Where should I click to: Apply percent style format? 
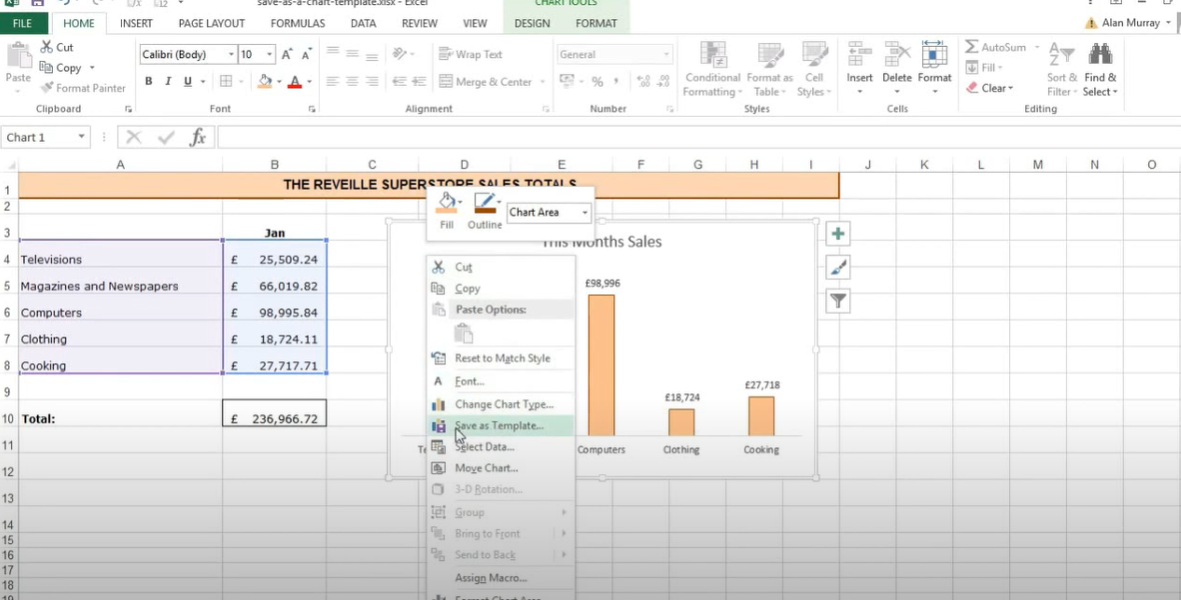[597, 81]
